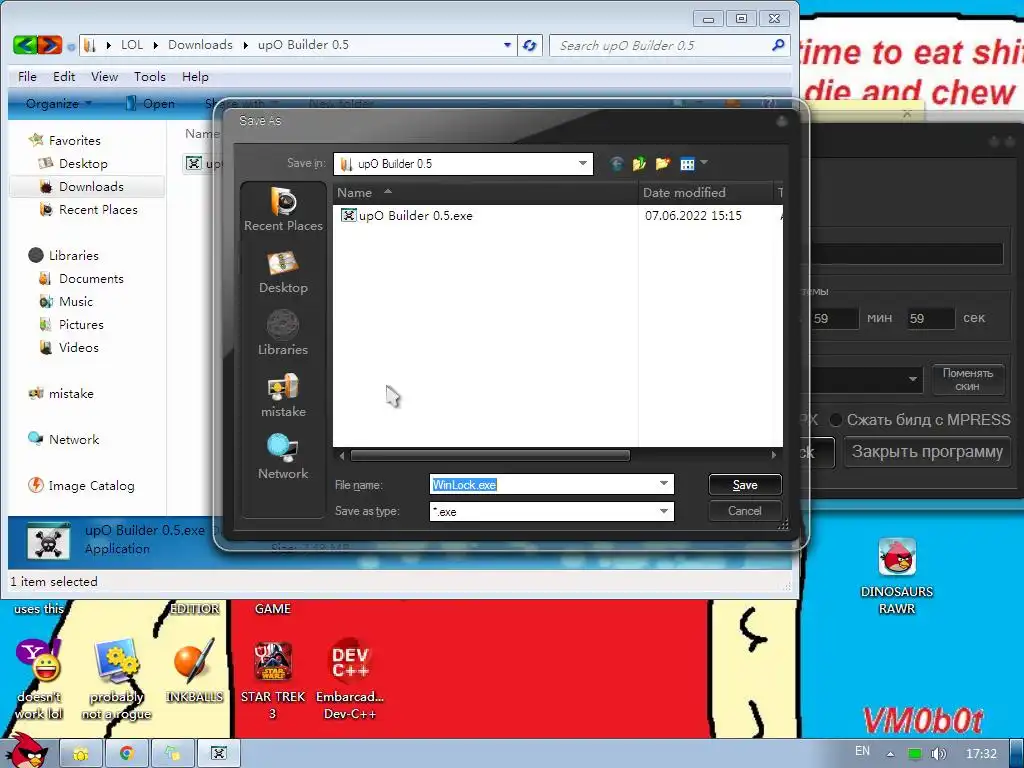Click the Angry Birds Start button
This screenshot has height=768, width=1024.
(25, 752)
